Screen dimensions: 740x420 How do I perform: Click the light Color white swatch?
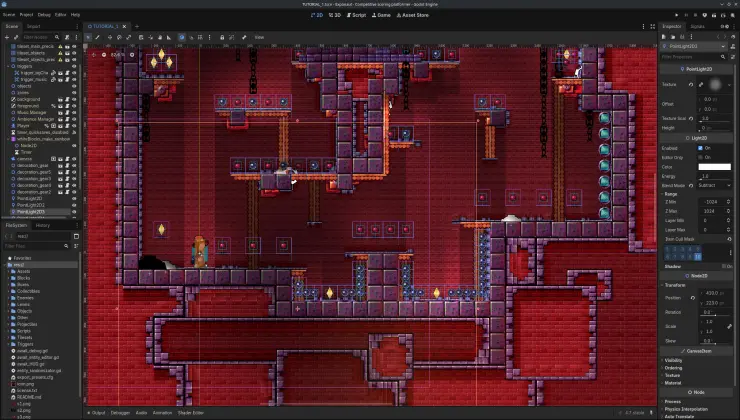point(715,167)
